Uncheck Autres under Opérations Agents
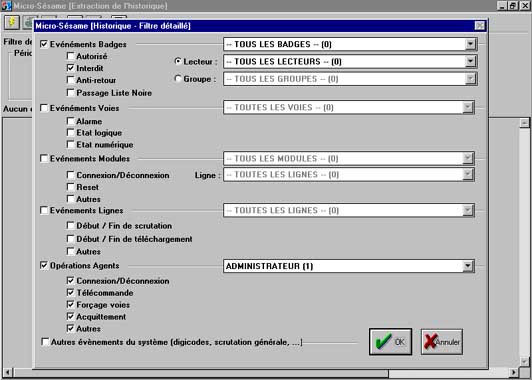 [71, 328]
